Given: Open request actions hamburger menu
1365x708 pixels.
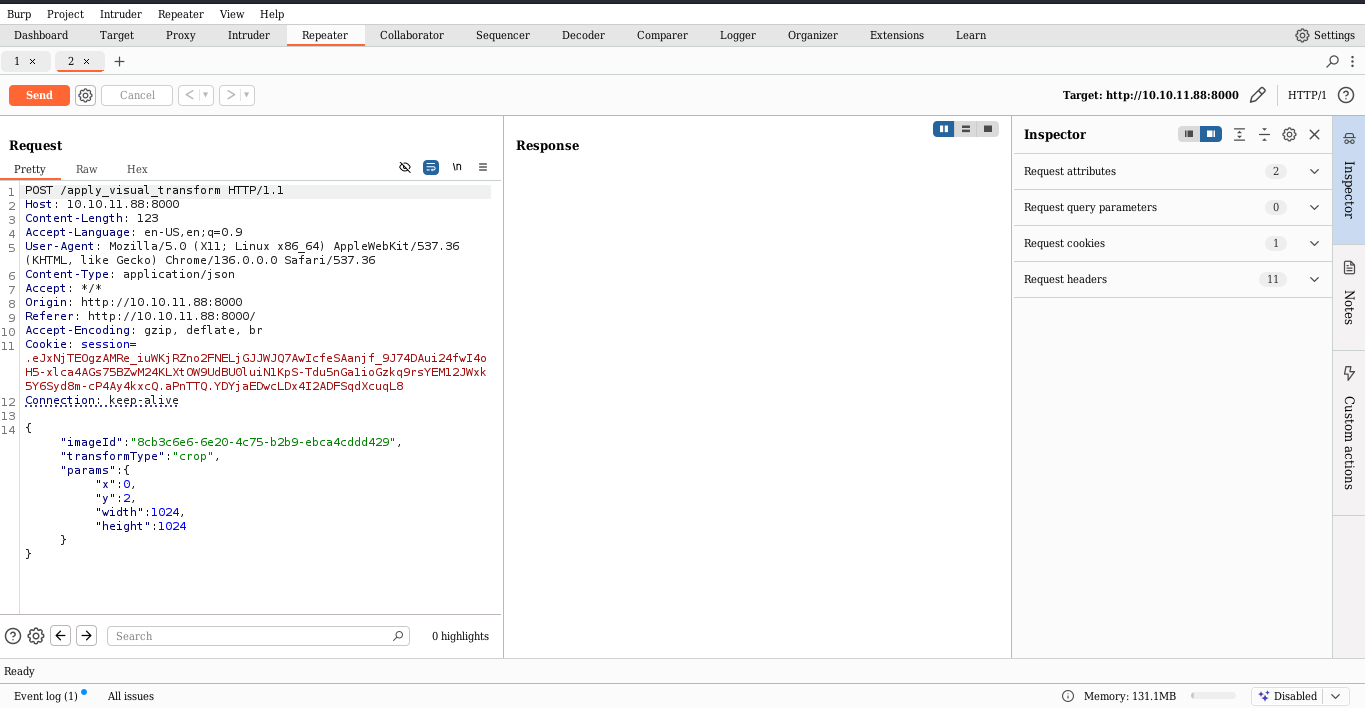Looking at the screenshot, I should [483, 168].
